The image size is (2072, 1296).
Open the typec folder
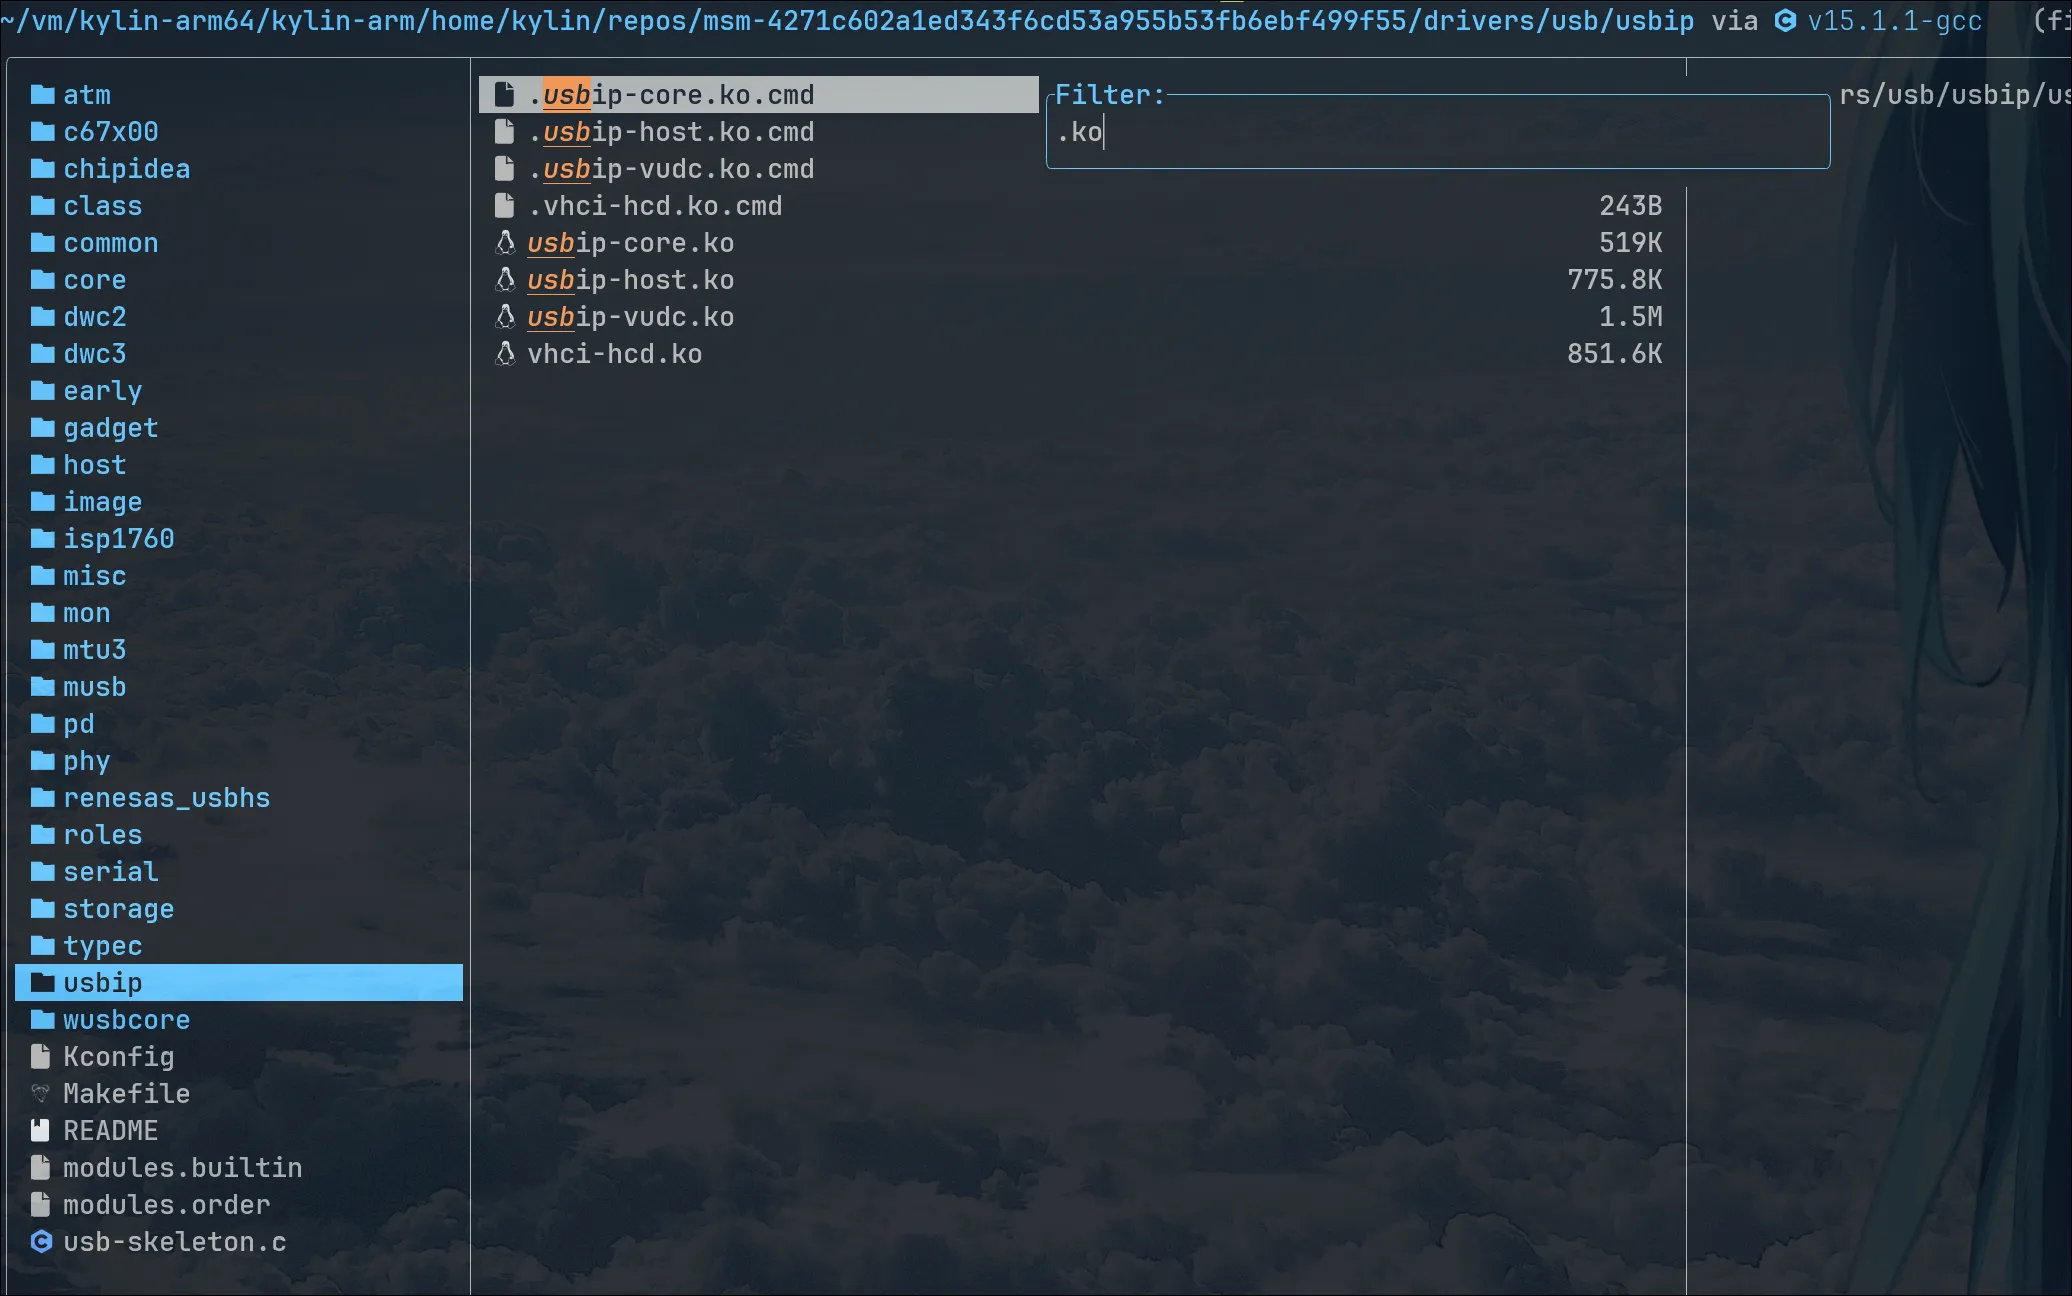102,946
